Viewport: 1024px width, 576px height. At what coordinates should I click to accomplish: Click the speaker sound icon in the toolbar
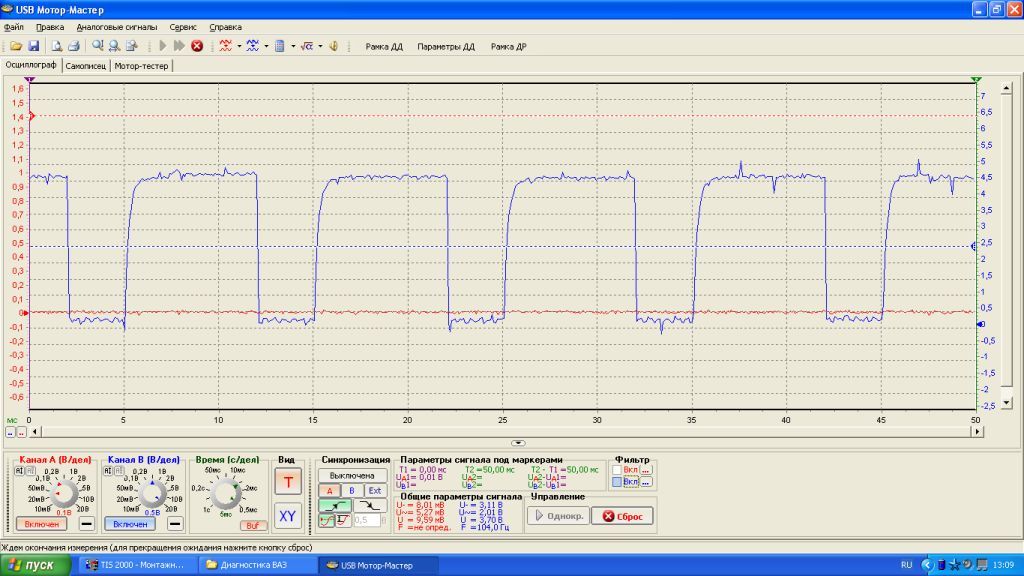tap(333, 46)
